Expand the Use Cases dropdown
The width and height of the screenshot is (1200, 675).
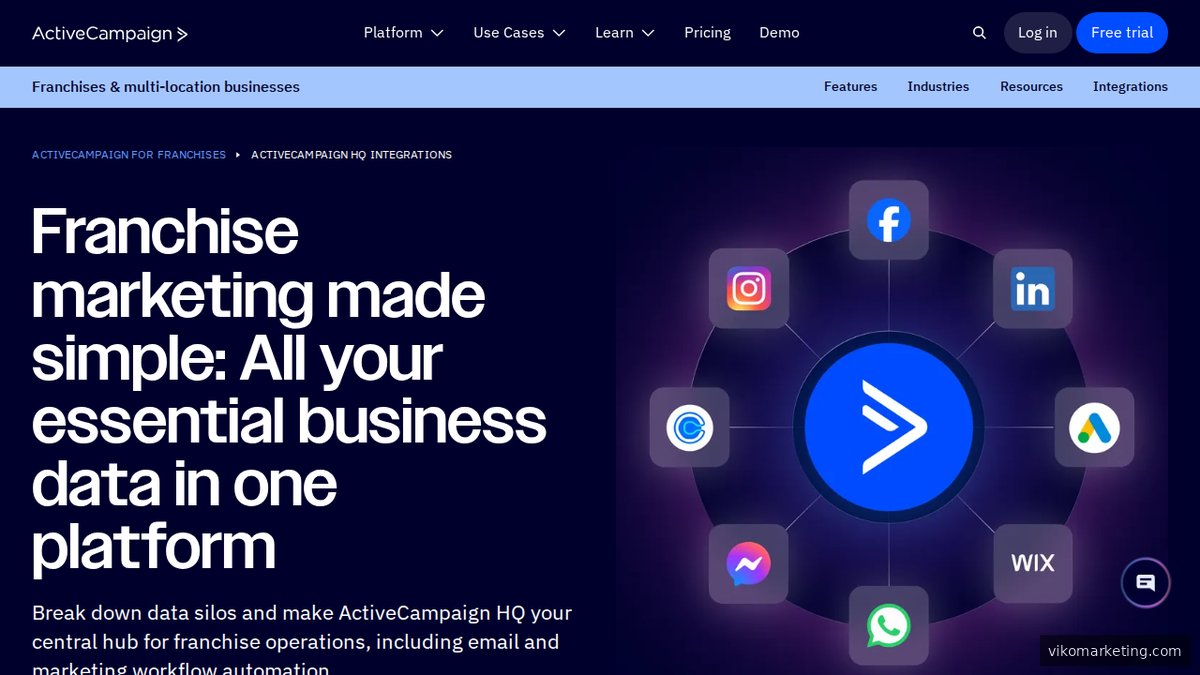(x=520, y=33)
